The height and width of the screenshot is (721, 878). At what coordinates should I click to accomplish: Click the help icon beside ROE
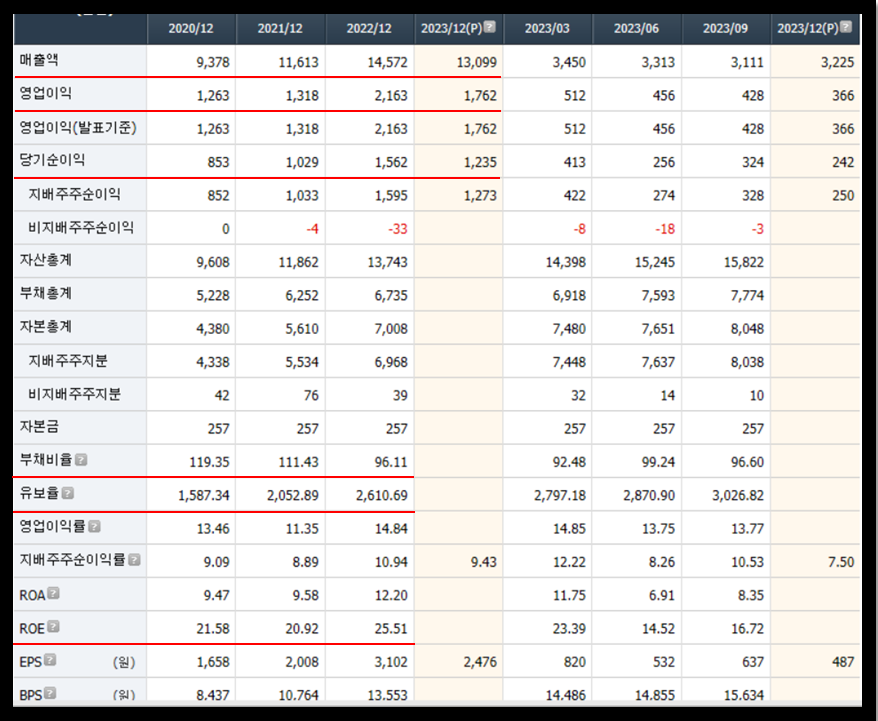[x=53, y=626]
